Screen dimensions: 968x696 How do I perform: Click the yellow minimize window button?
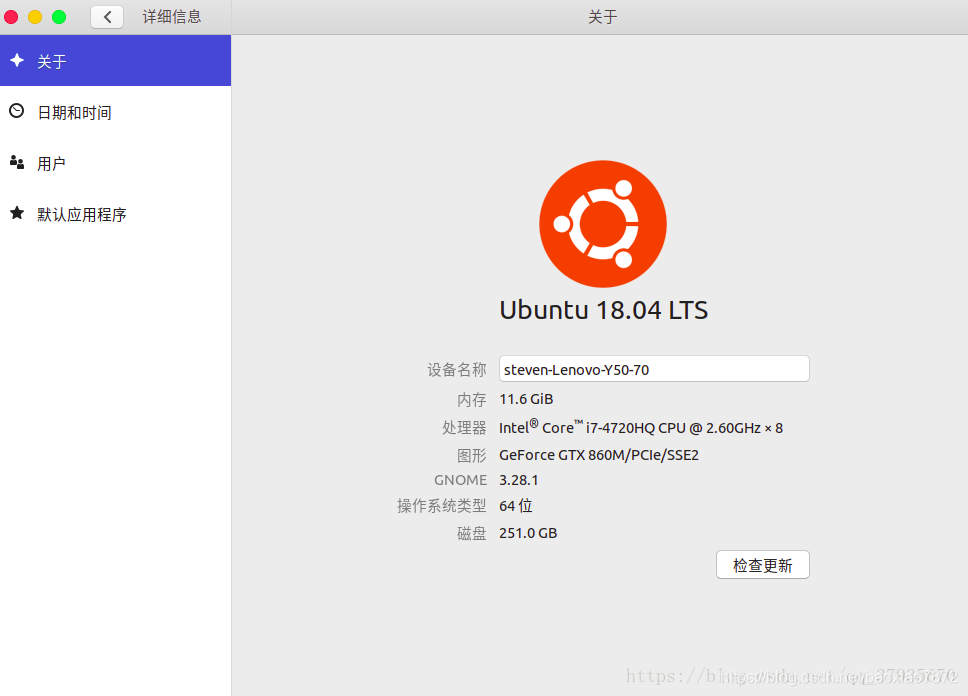click(x=35, y=17)
